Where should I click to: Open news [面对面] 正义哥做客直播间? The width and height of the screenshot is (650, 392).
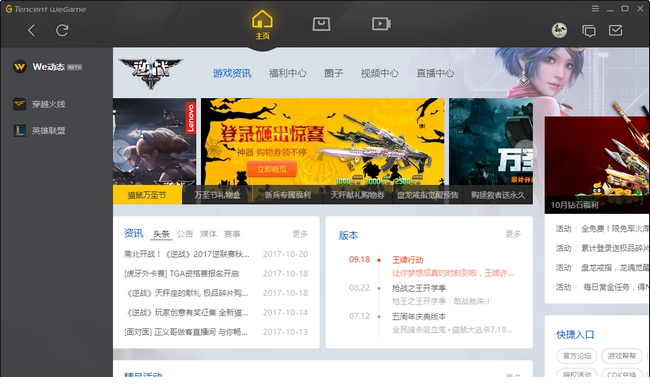tap(187, 332)
